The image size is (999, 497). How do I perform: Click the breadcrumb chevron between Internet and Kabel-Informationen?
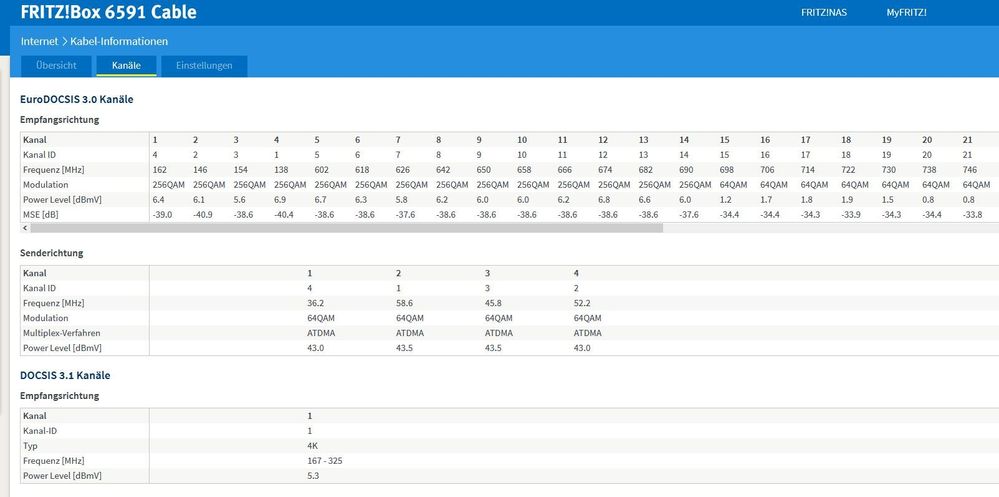click(x=64, y=41)
